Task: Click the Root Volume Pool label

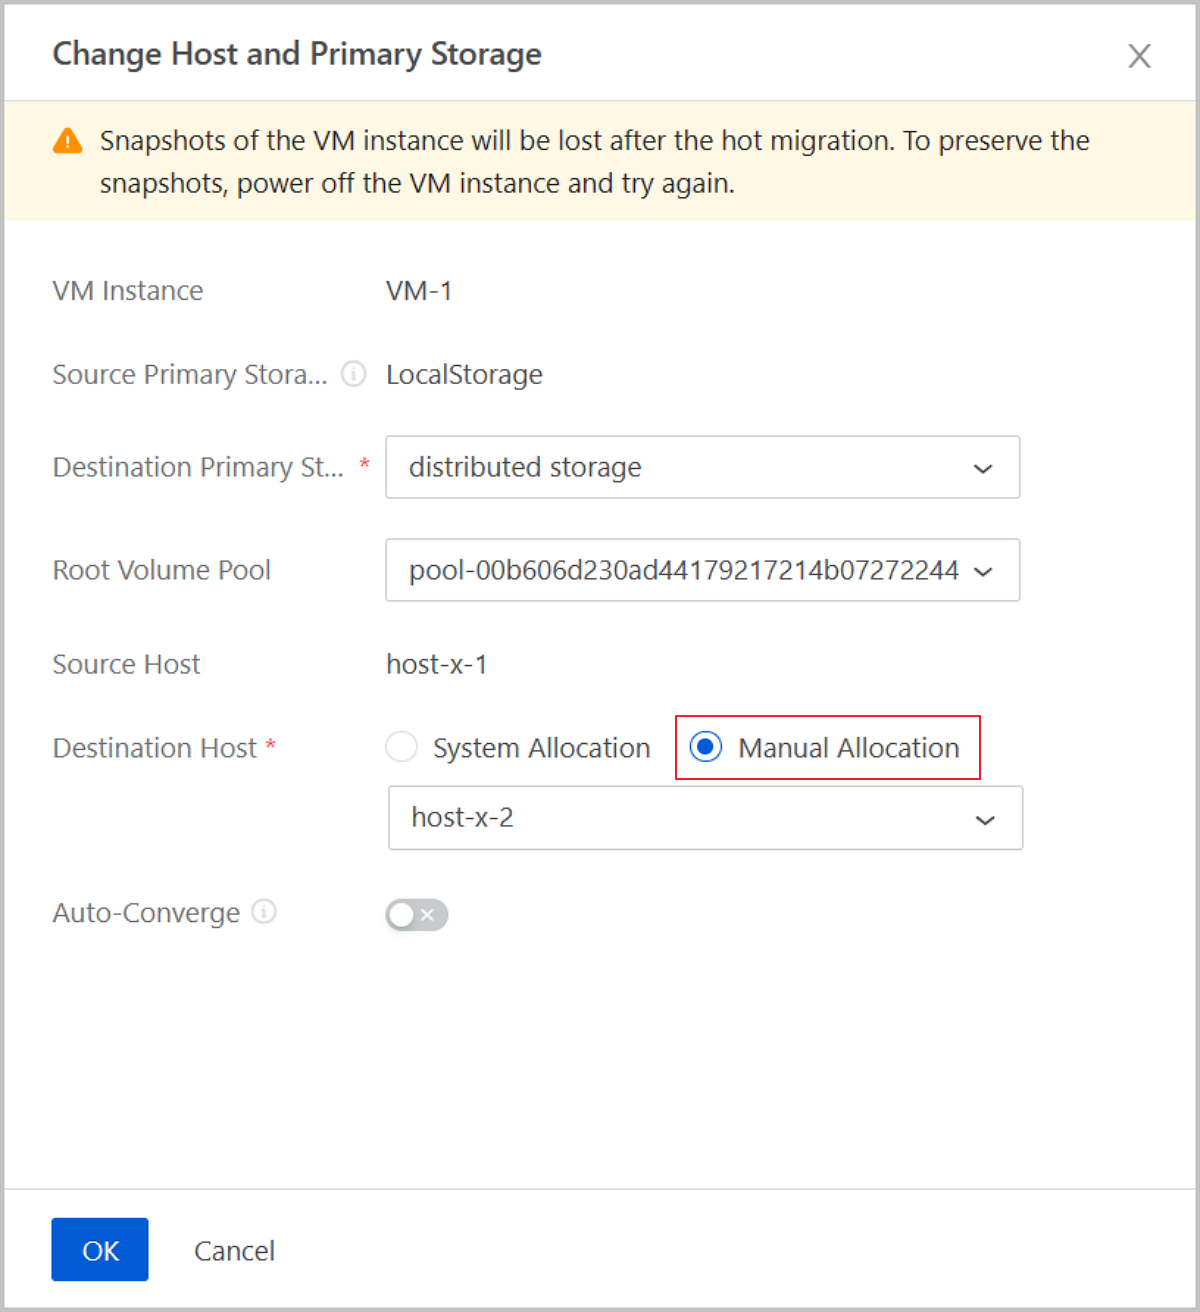Action: point(161,570)
